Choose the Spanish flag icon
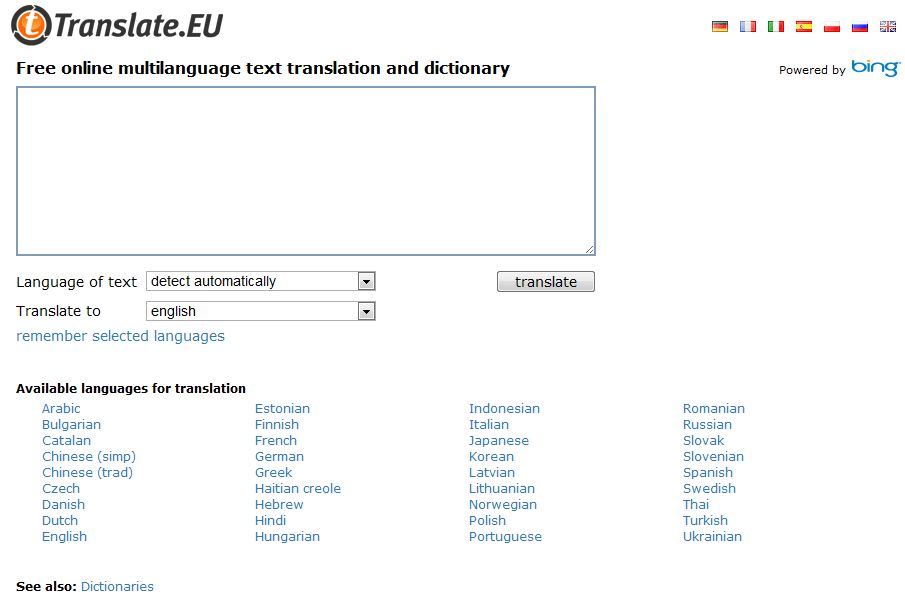Image resolution: width=905 pixels, height=597 pixels. click(803, 27)
